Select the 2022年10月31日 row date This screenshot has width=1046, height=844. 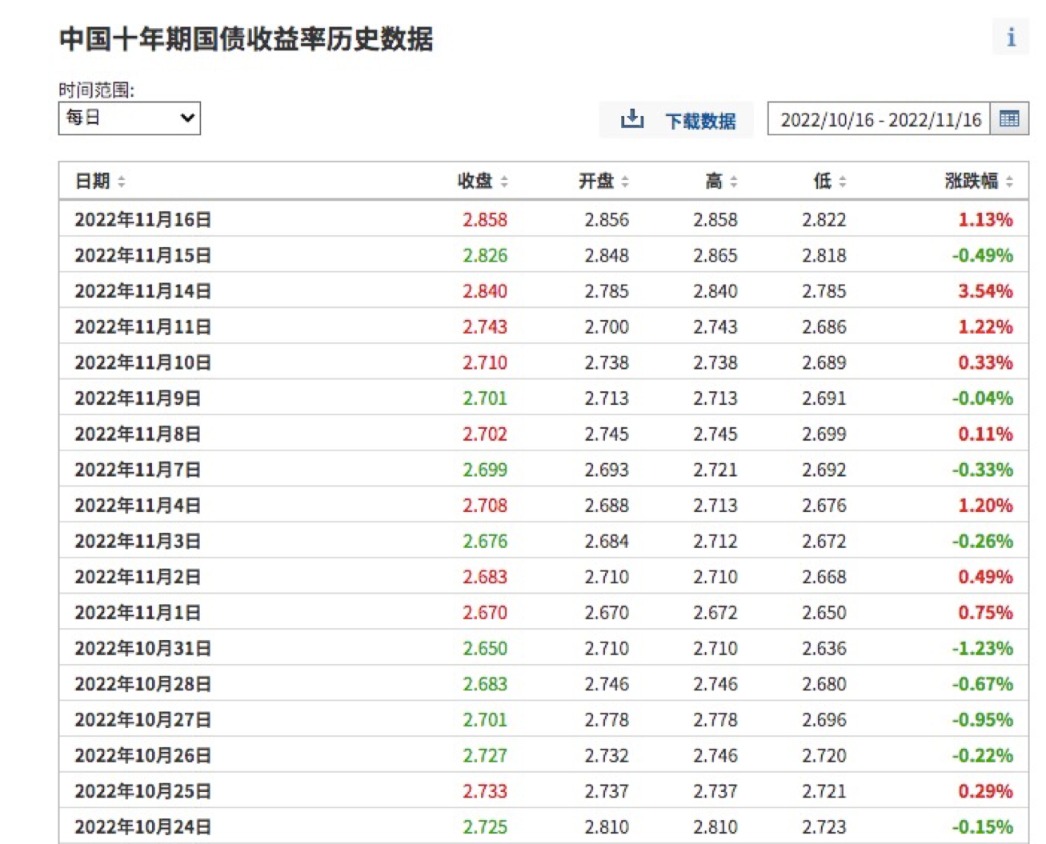(143, 648)
